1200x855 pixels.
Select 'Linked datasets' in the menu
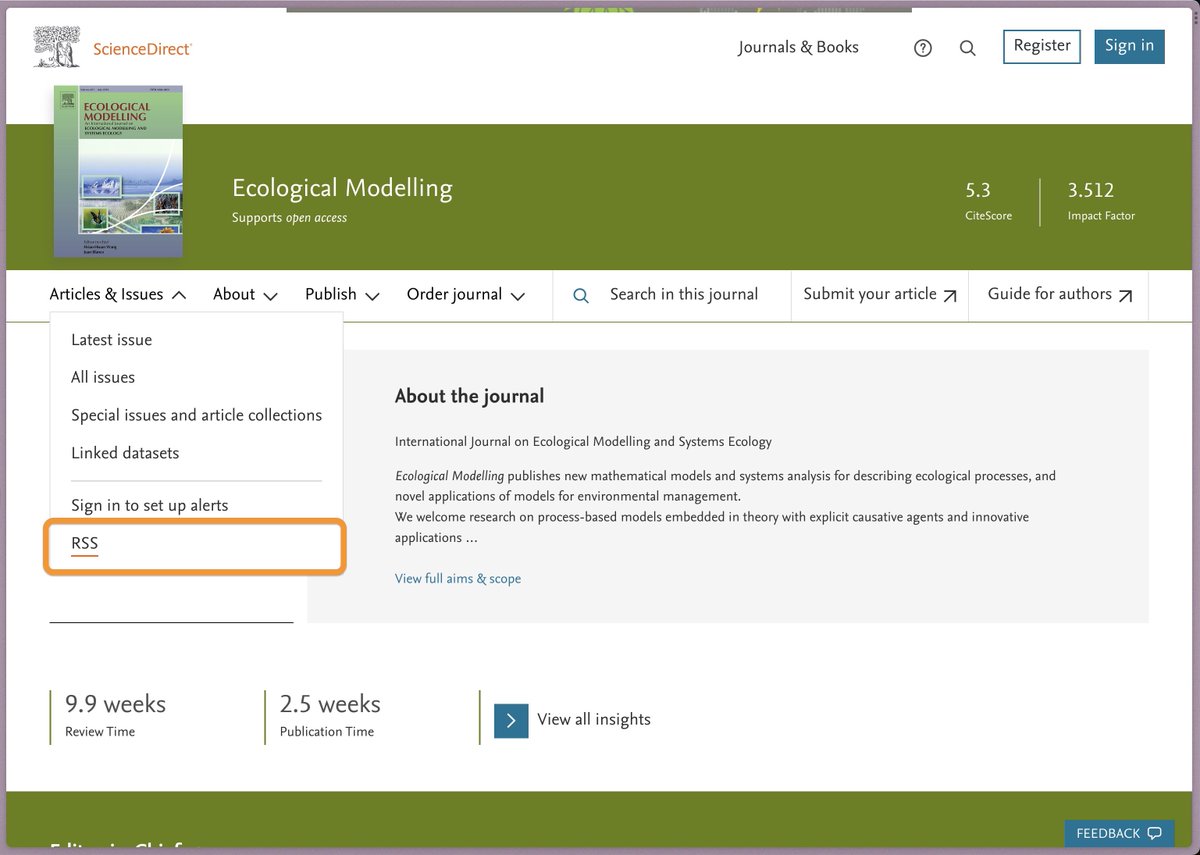125,452
